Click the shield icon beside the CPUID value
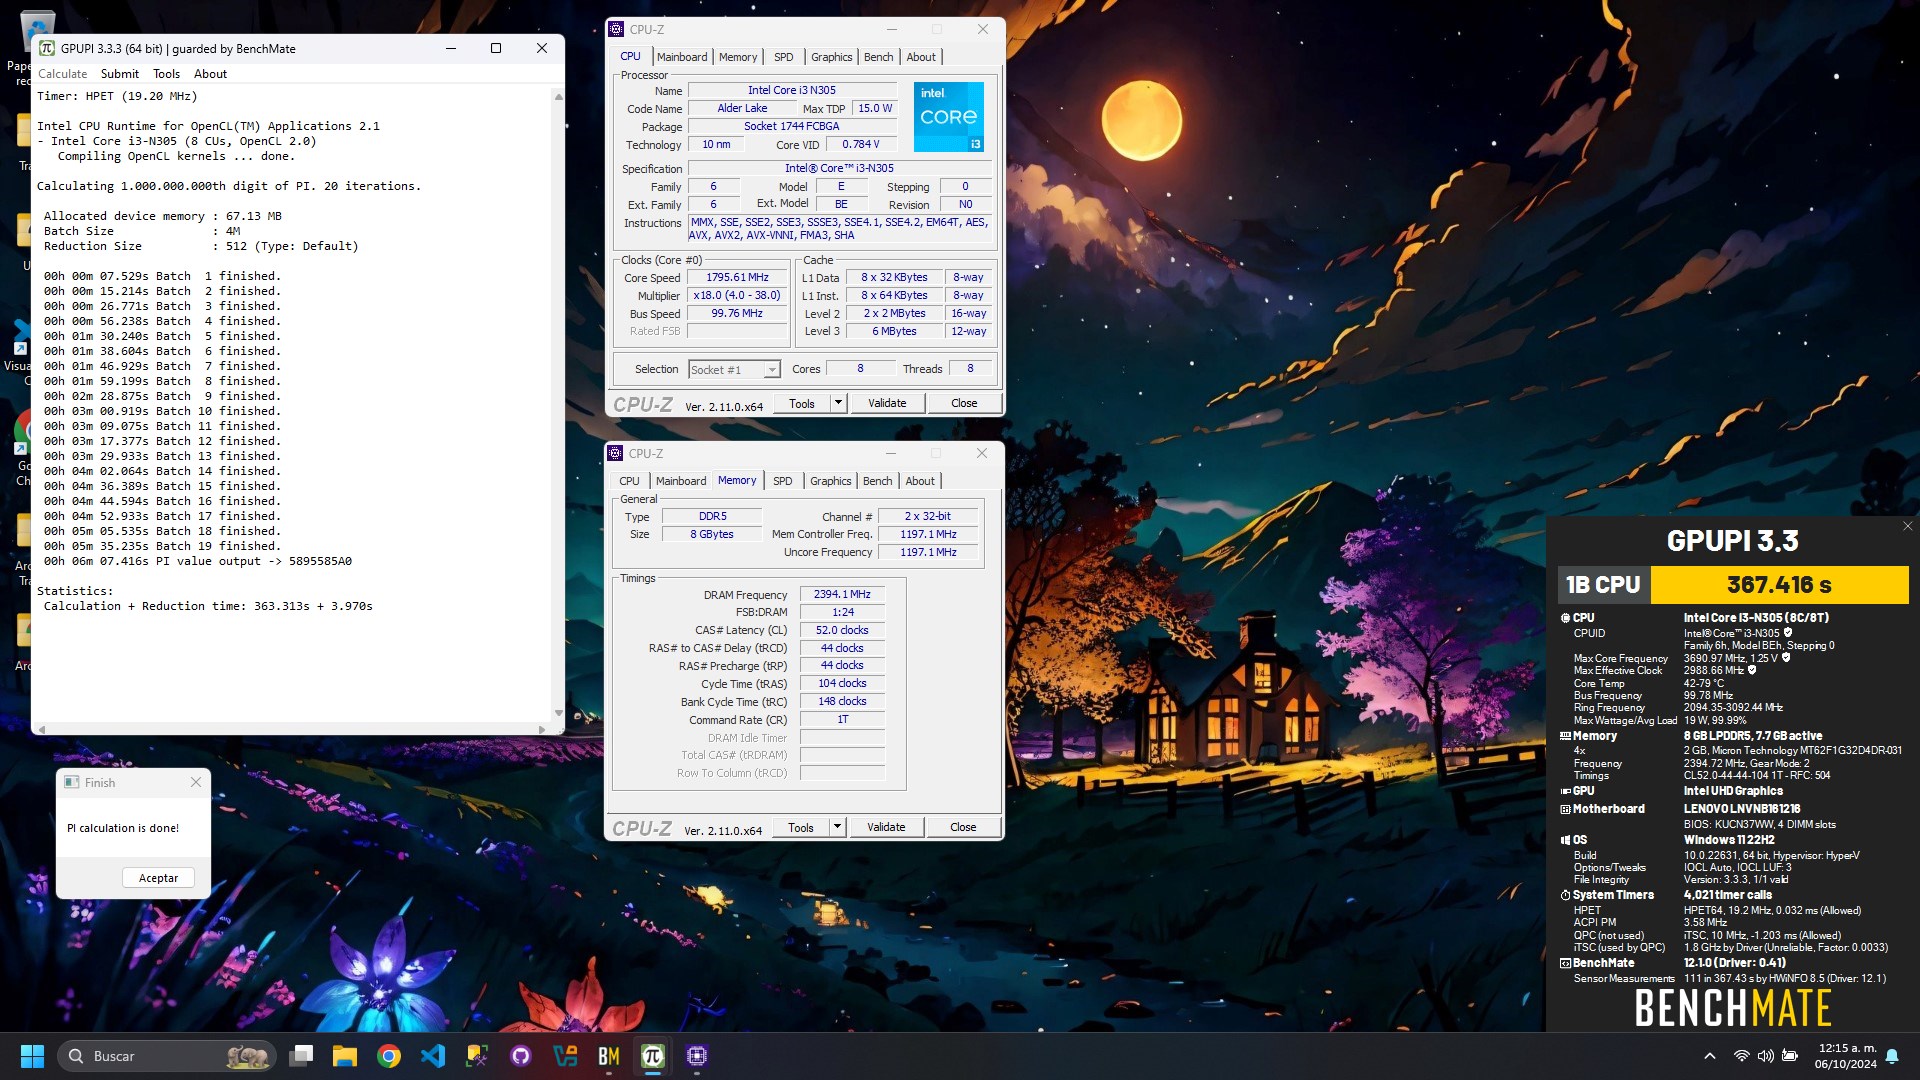Viewport: 1920px width, 1080px height. point(1788,632)
